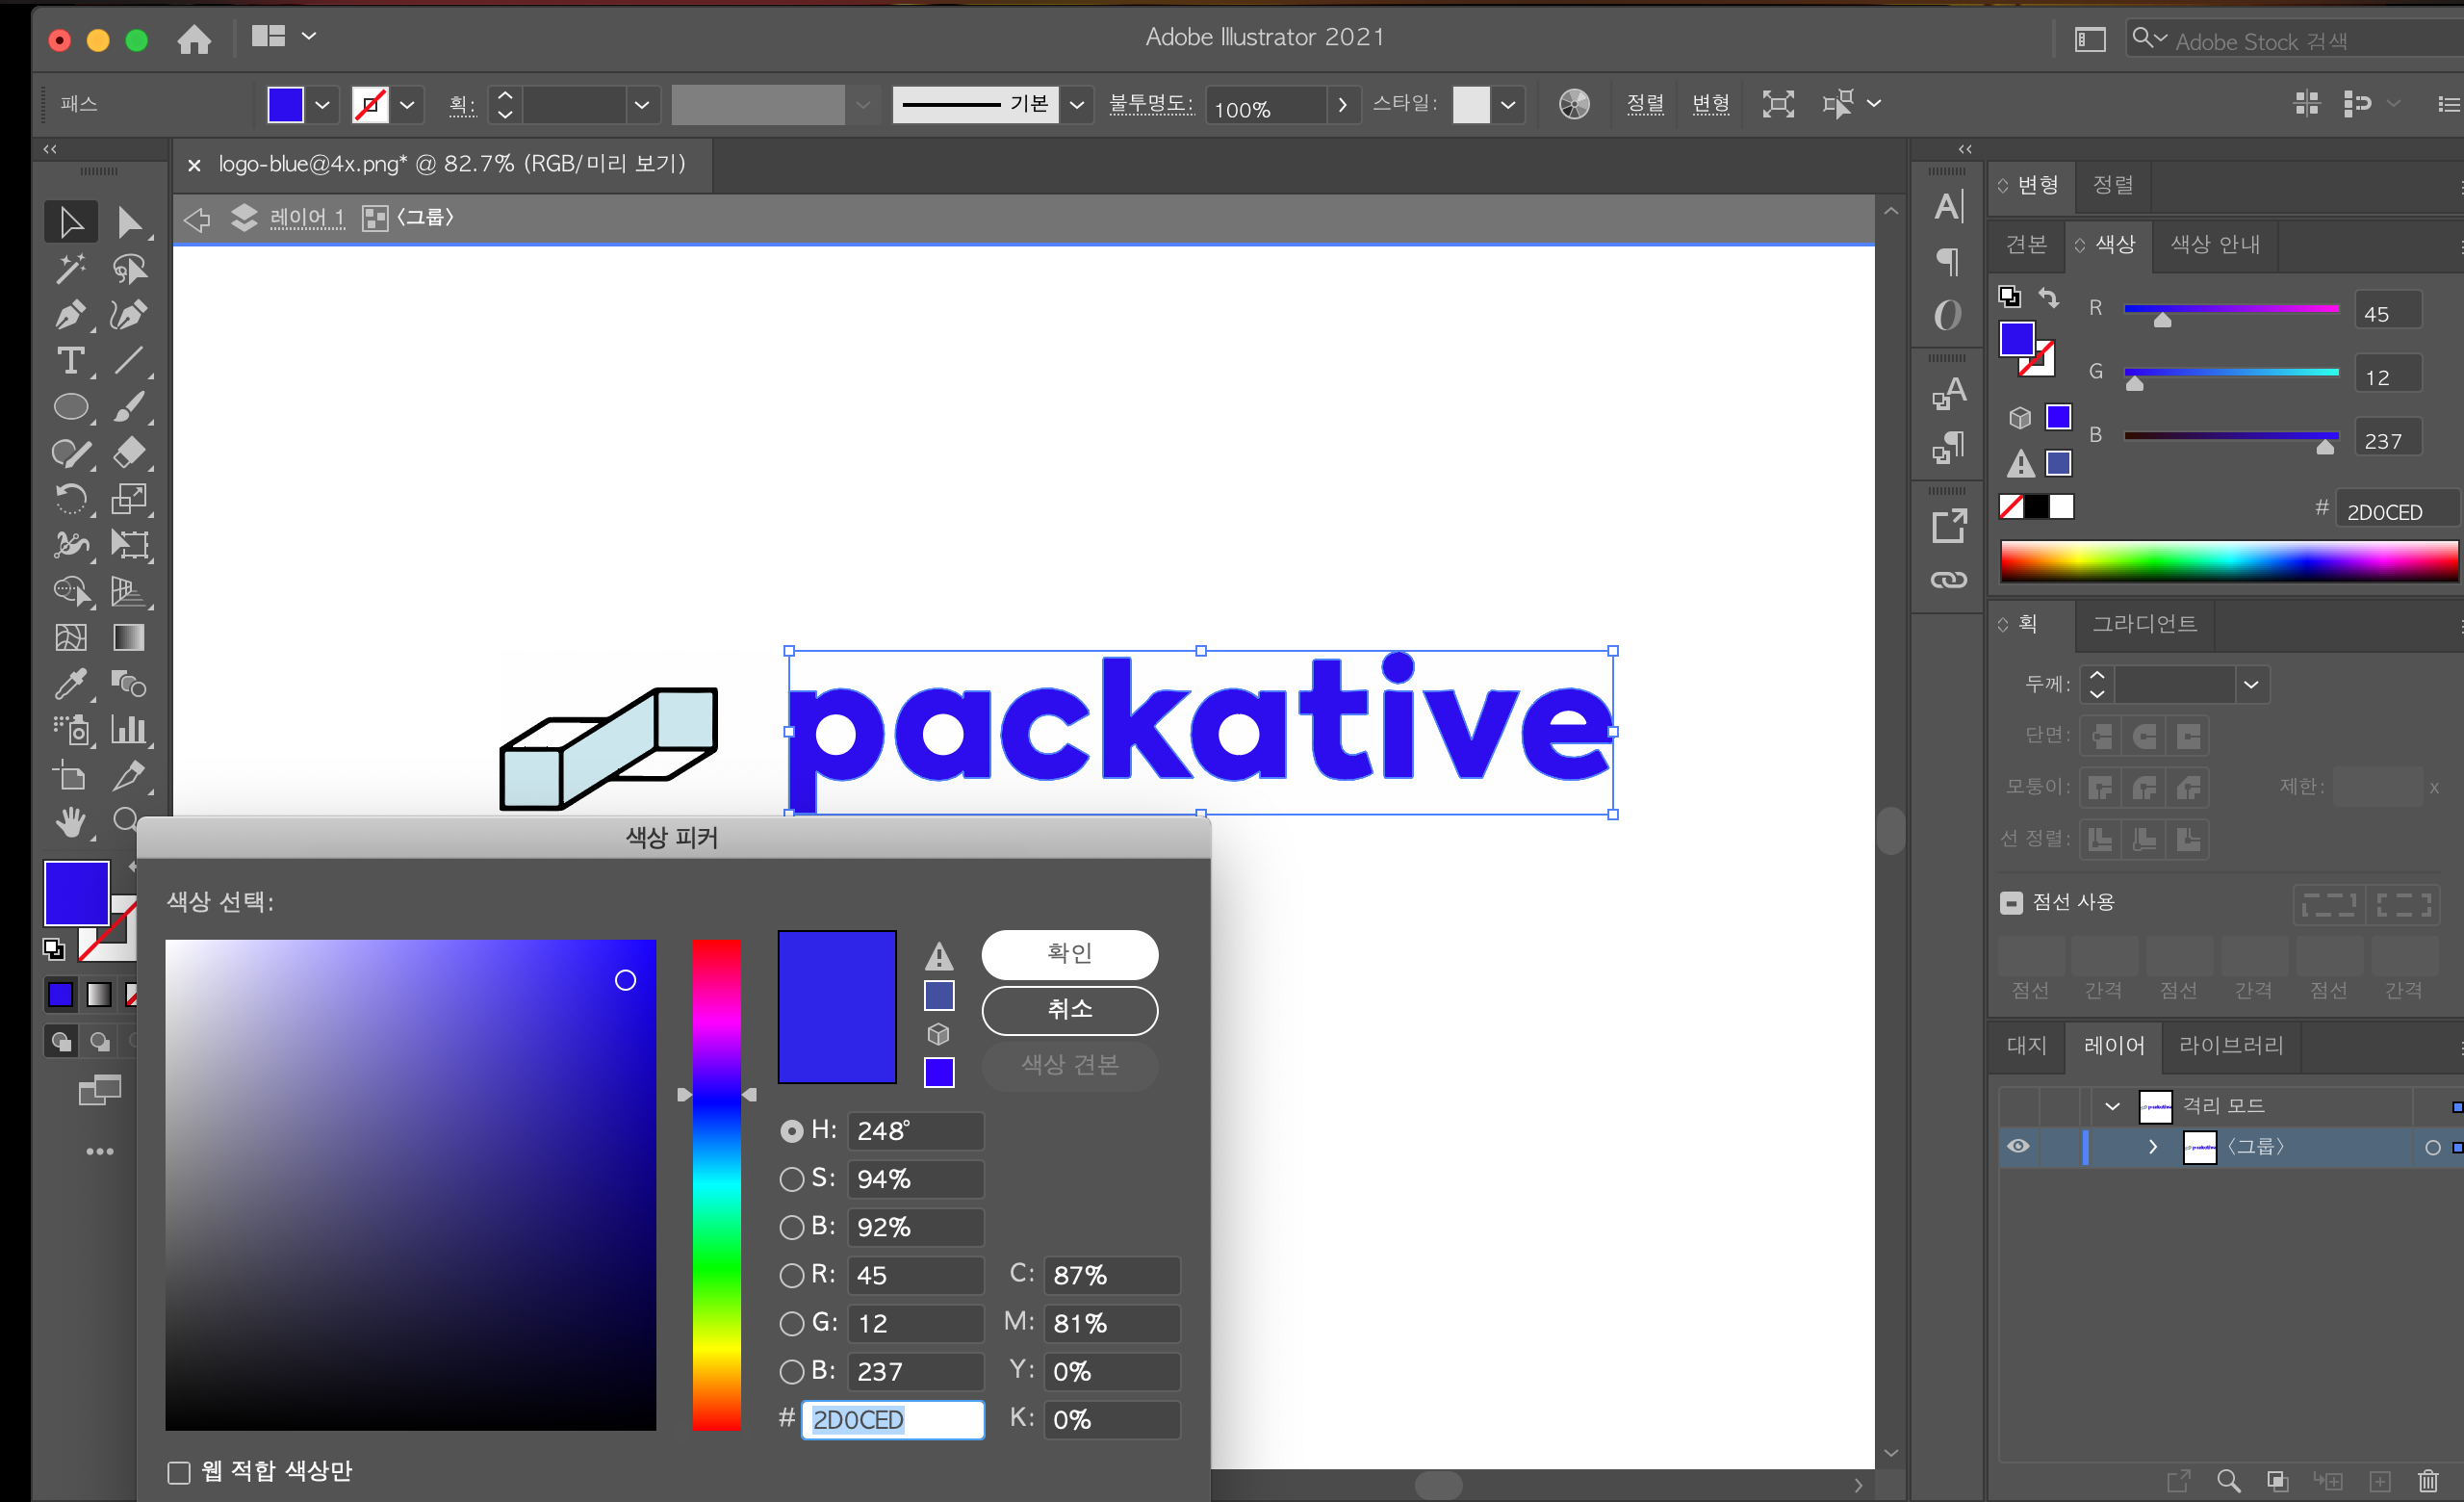Hide the 〈그룹〉 layer with eye icon
2464x1502 pixels.
(2018, 1146)
